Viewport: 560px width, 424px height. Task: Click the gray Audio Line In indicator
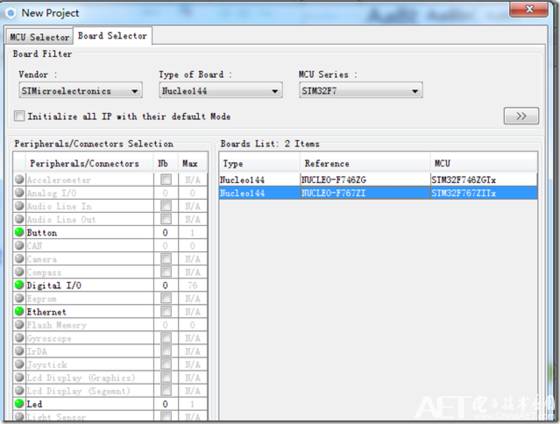(19, 206)
